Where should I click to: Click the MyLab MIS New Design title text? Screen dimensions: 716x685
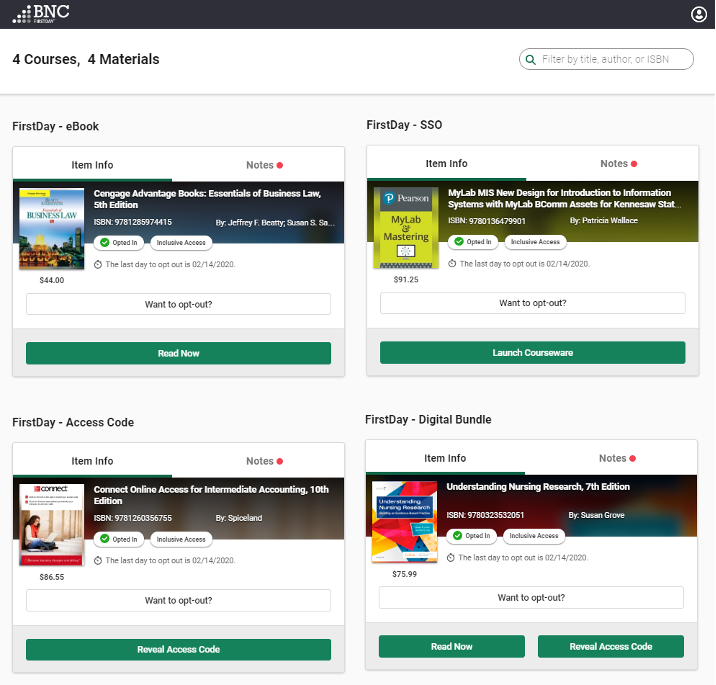coord(564,198)
